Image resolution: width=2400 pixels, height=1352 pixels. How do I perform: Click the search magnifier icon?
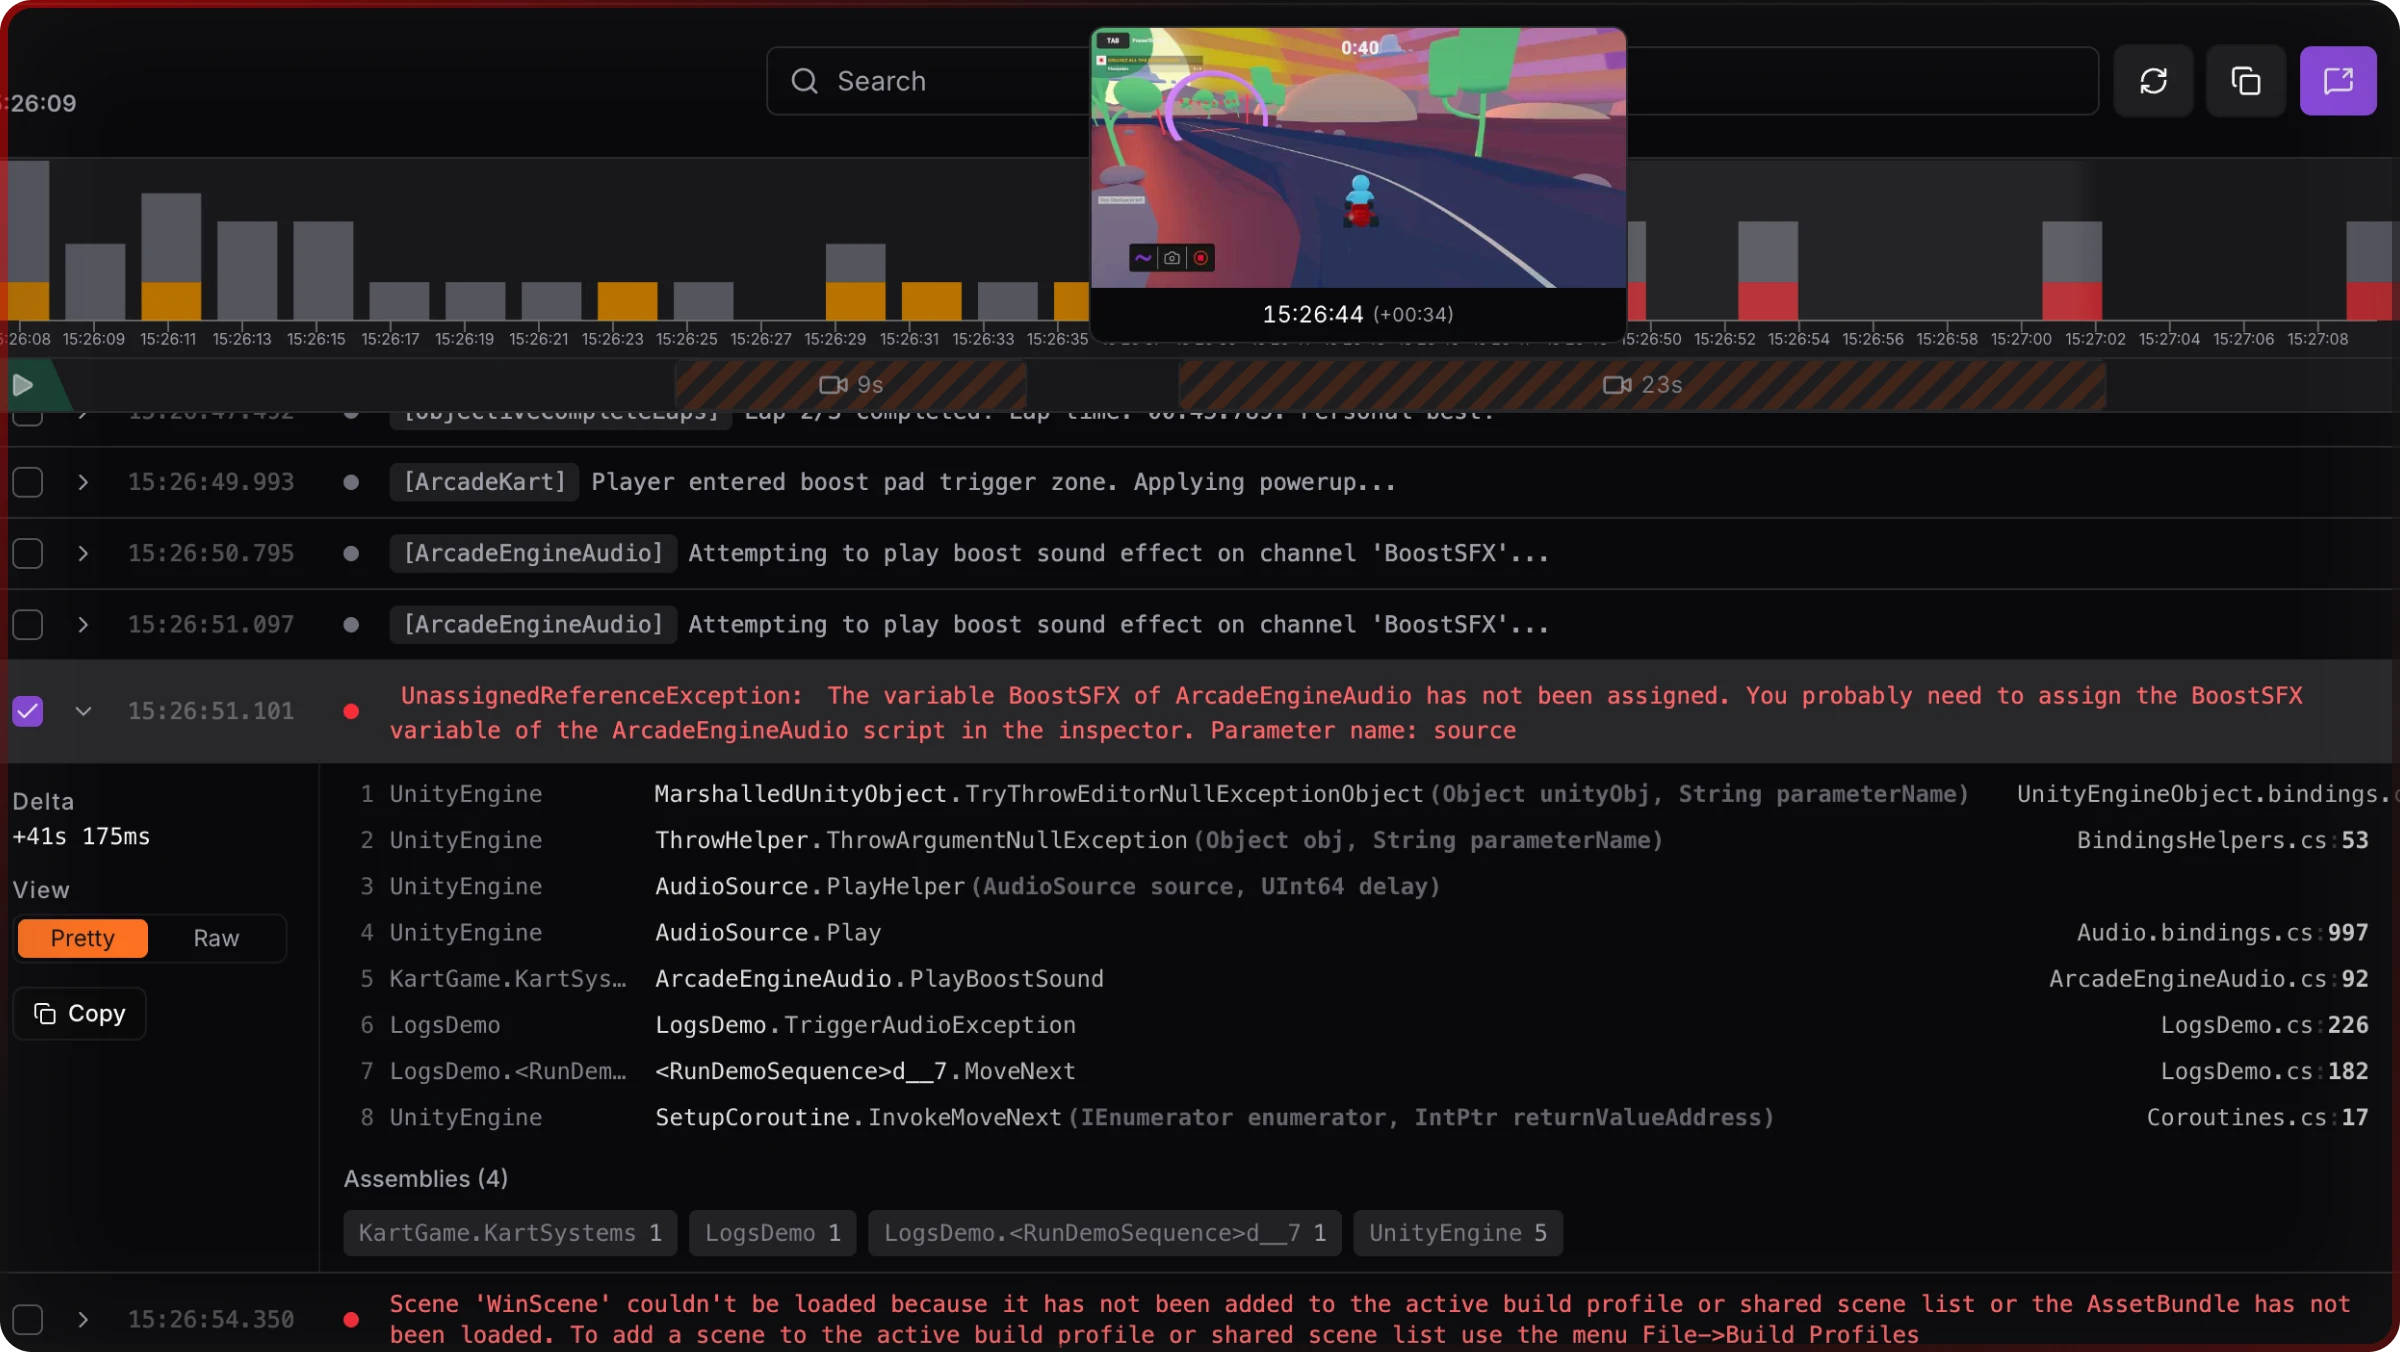804,81
